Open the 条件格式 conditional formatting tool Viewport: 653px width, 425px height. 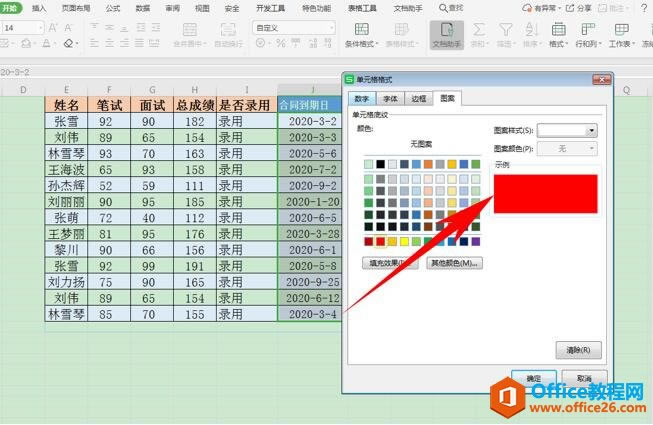pyautogui.click(x=361, y=35)
